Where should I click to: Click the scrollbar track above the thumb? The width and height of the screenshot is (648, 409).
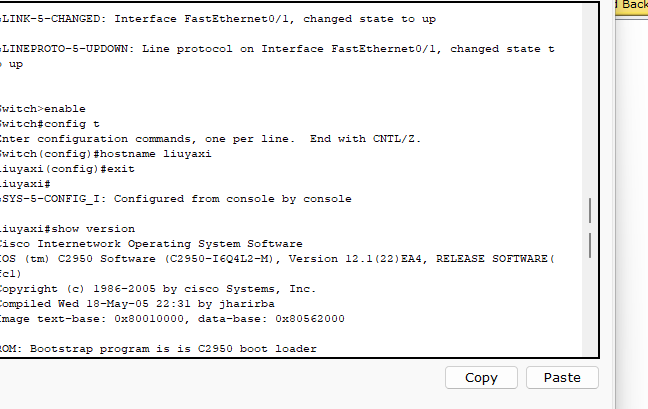pyautogui.click(x=590, y=99)
